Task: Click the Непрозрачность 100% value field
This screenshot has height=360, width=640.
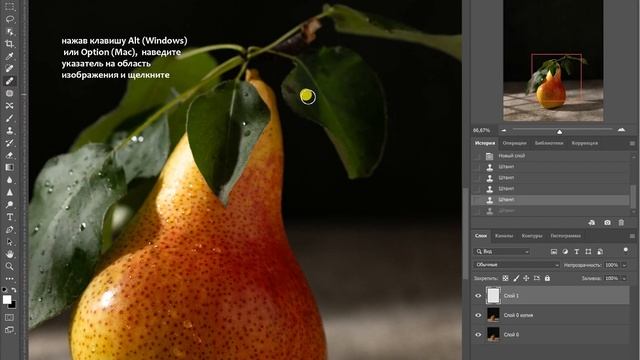Action: tap(612, 265)
